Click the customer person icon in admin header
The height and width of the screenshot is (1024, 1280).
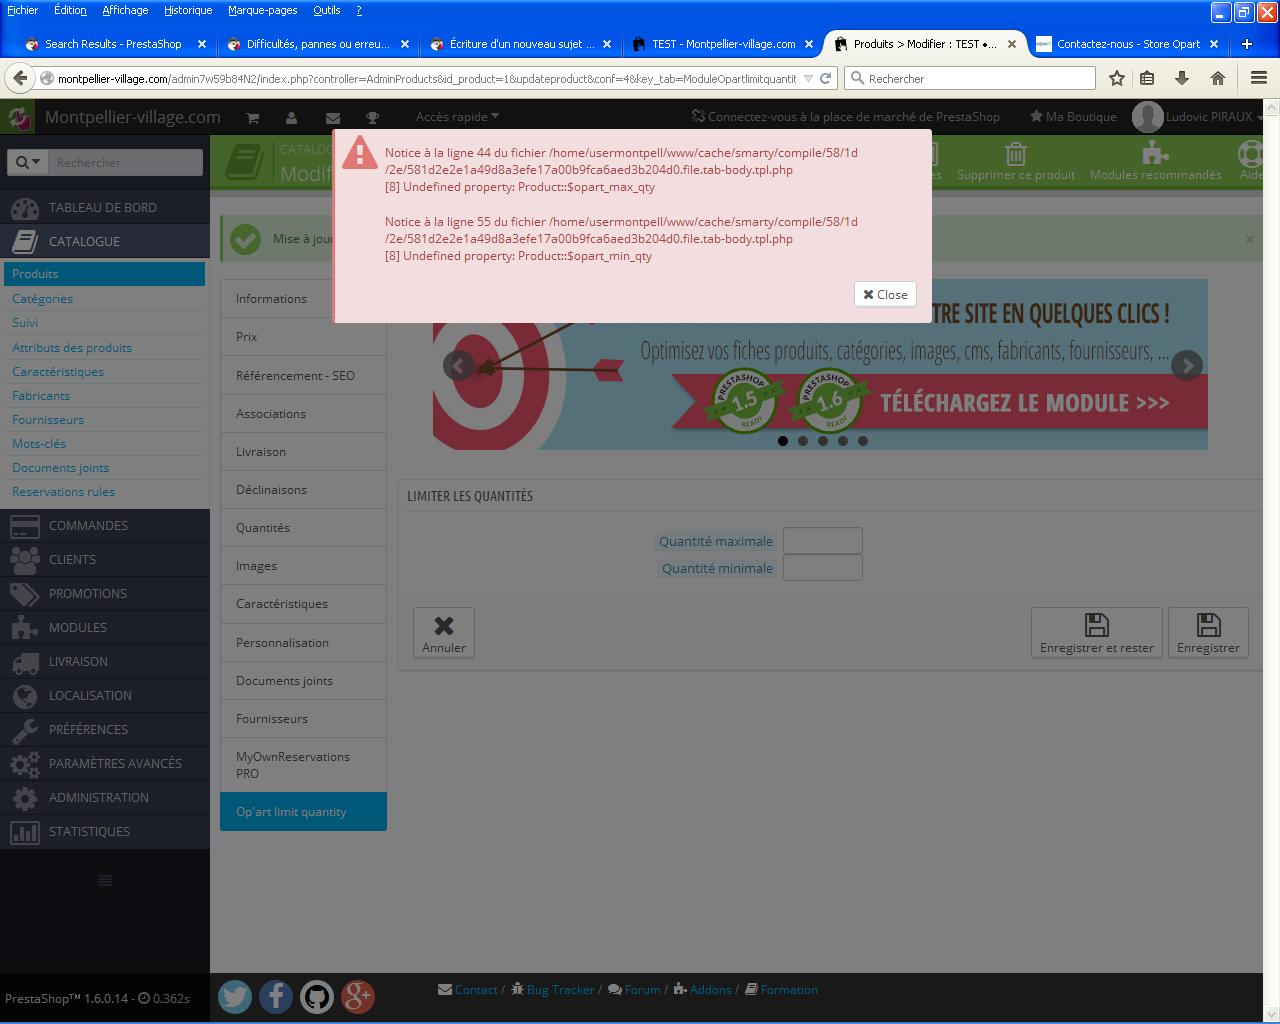tap(291, 117)
